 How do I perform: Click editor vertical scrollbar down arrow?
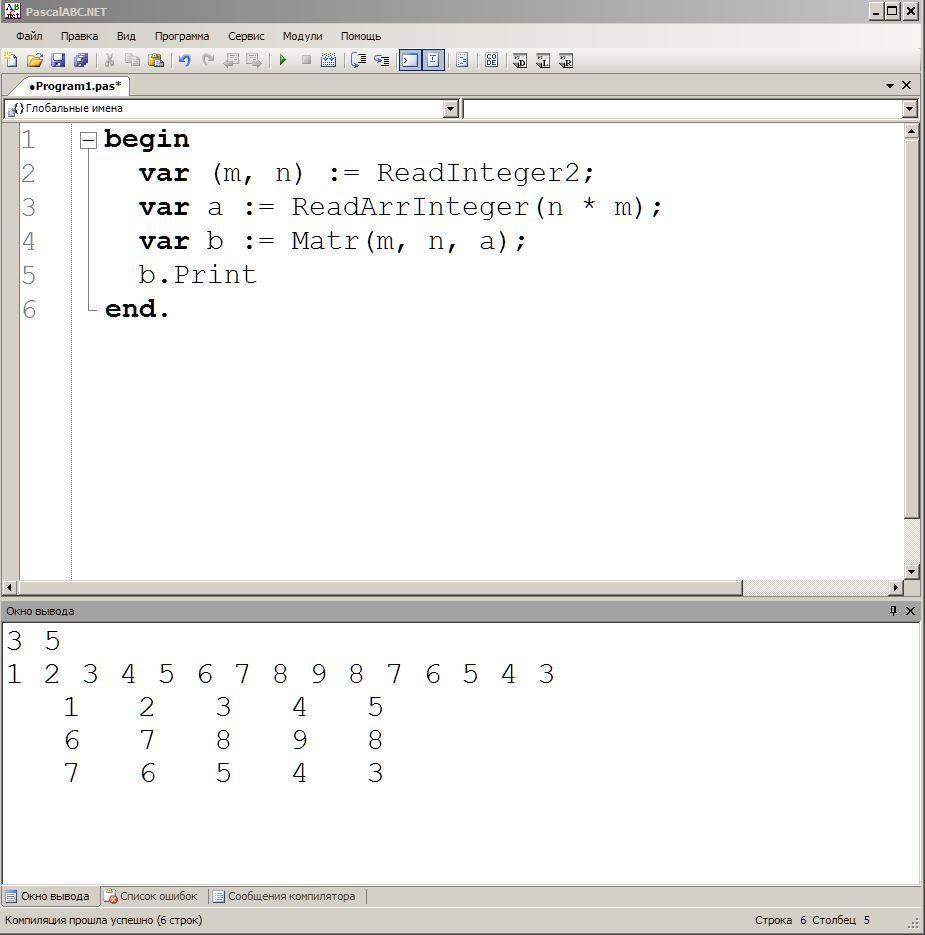[911, 571]
